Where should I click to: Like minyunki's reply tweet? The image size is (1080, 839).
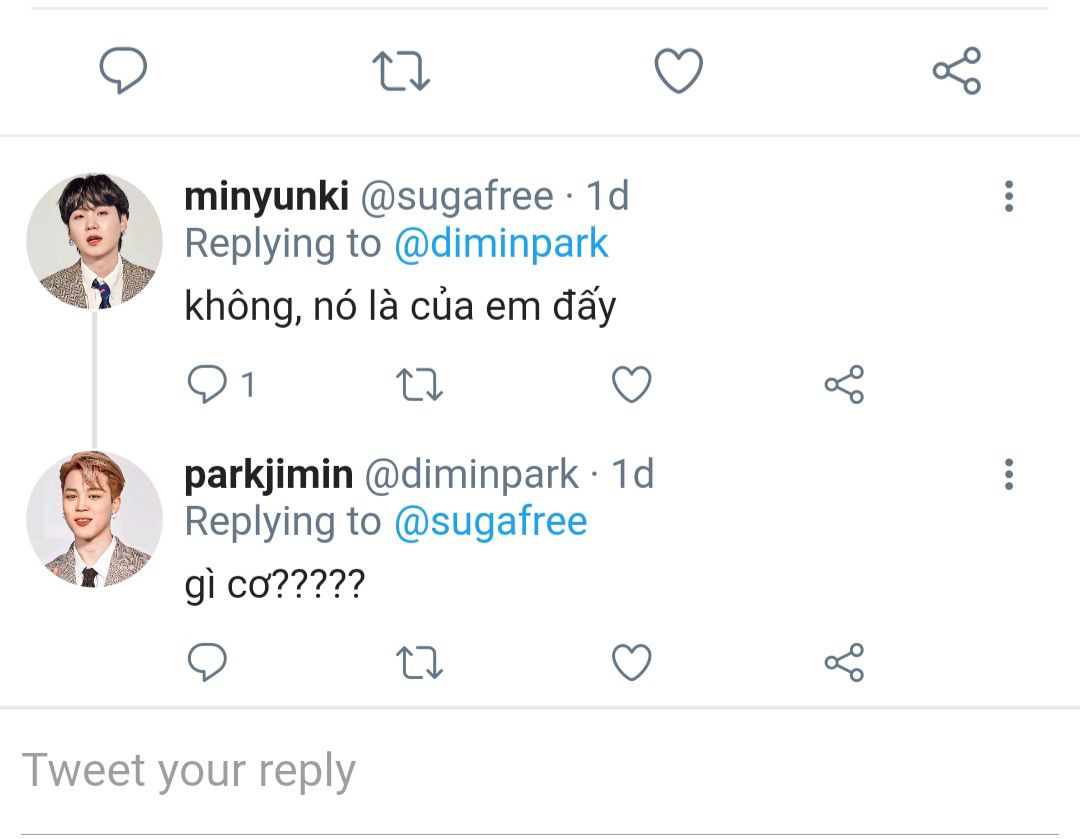631,385
